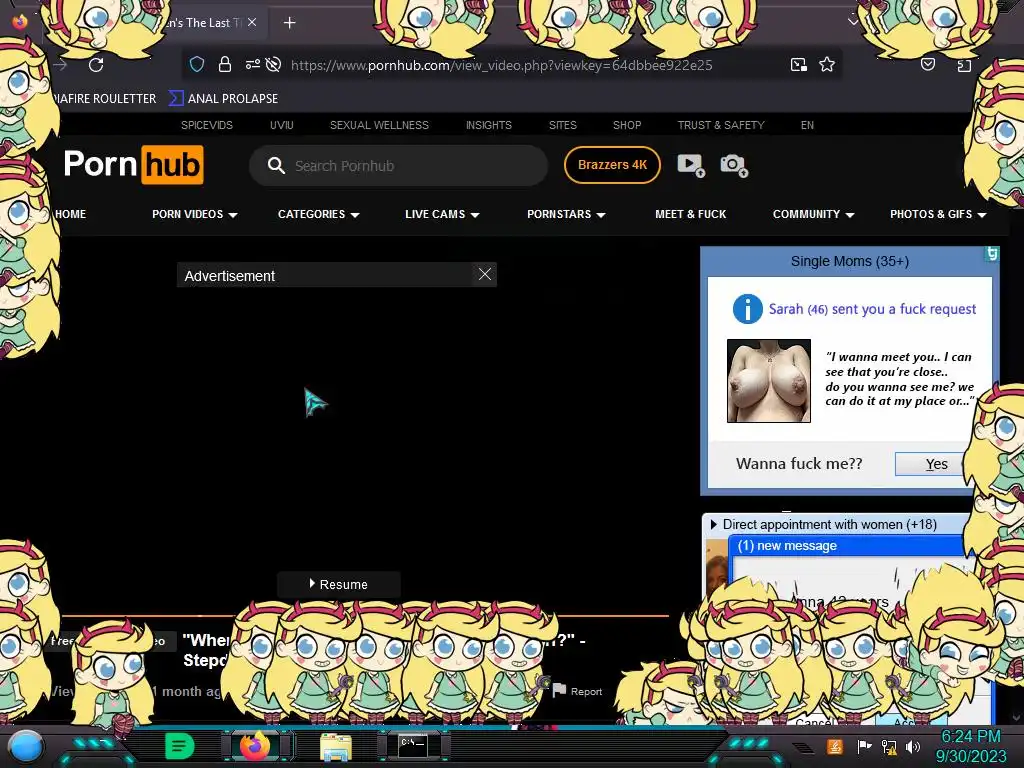Image resolution: width=1024 pixels, height=768 pixels.
Task: Click the Resume playback button
Action: coord(339,584)
